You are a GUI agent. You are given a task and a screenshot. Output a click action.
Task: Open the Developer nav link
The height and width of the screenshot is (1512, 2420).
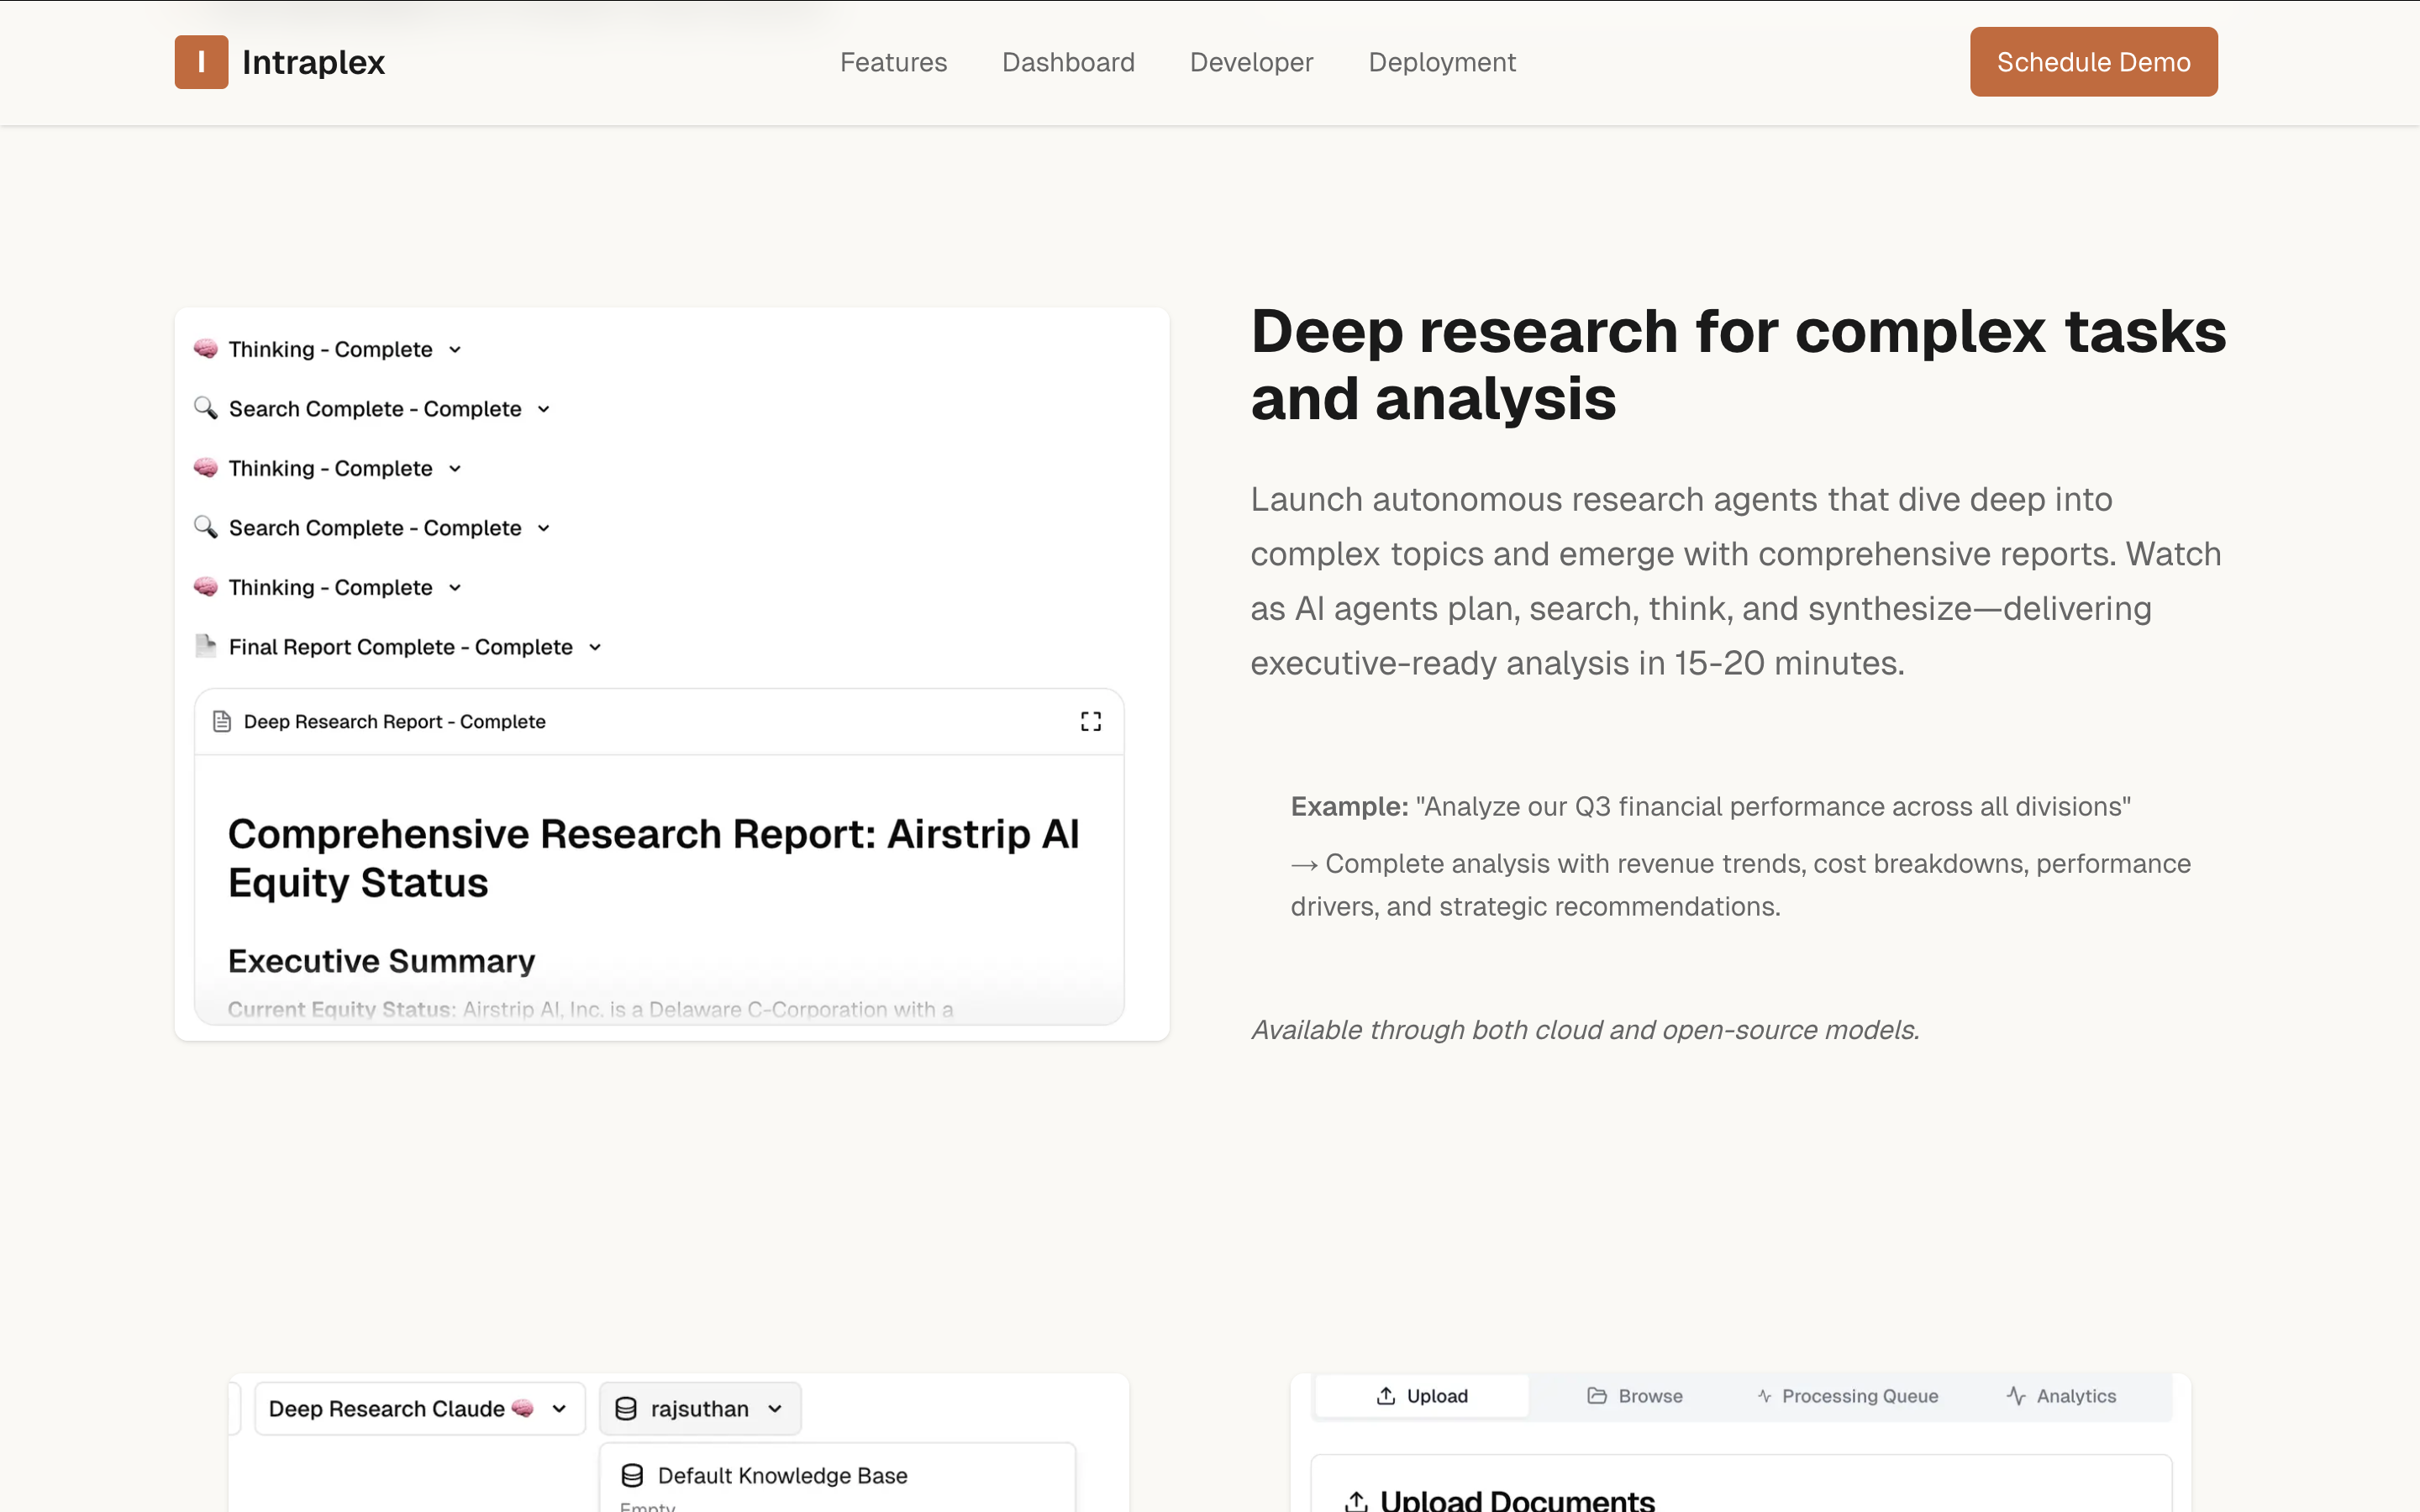click(x=1251, y=62)
